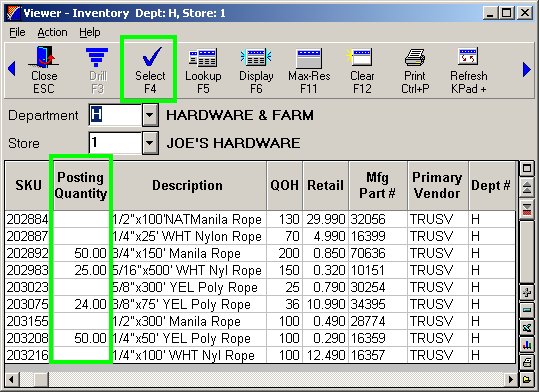Select SKU 203216 cell

pyautogui.click(x=28, y=355)
